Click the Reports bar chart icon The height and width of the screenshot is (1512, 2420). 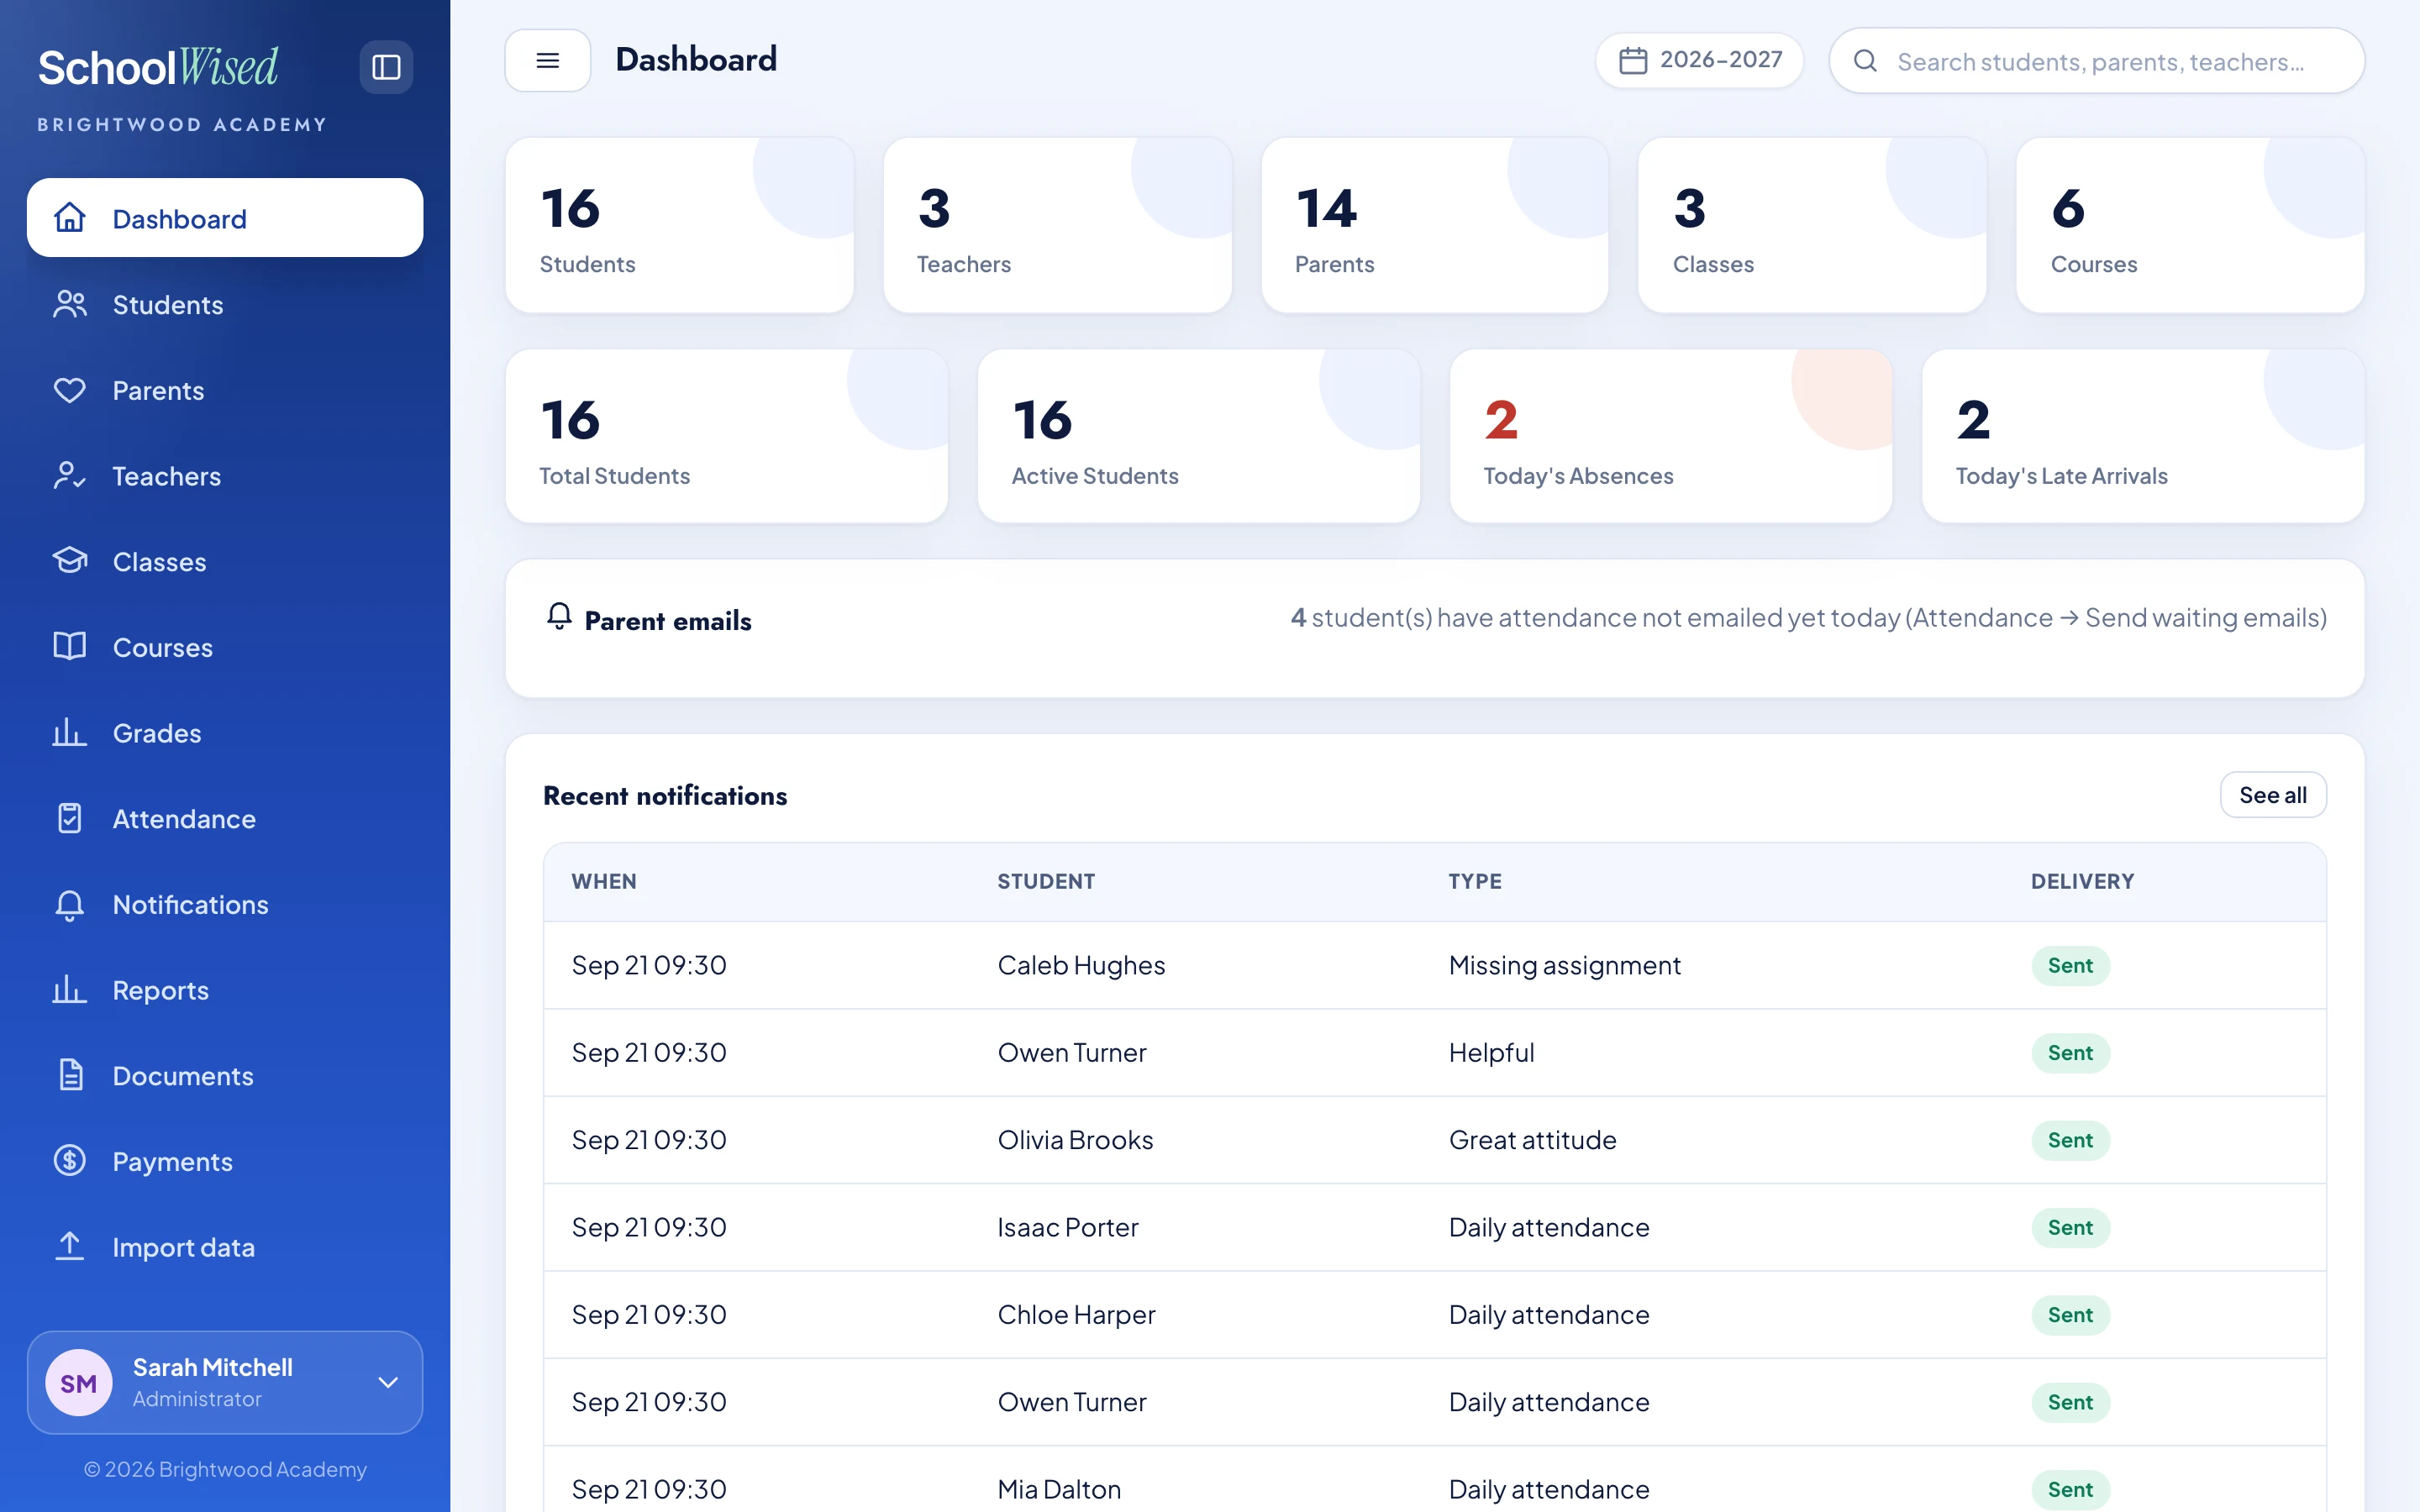point(70,990)
